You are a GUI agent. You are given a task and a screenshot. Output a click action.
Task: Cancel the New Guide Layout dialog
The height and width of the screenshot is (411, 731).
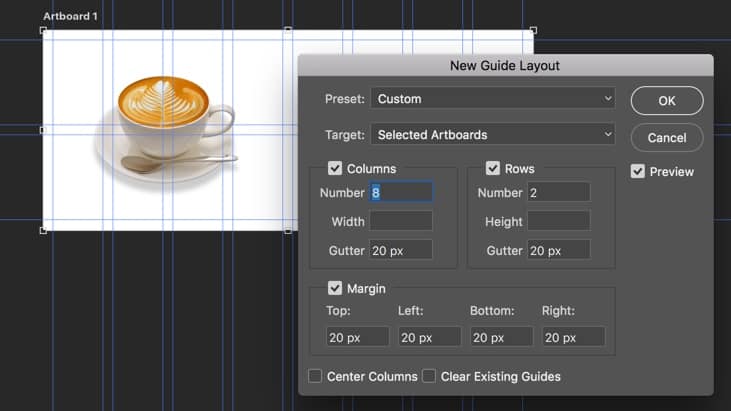click(667, 137)
